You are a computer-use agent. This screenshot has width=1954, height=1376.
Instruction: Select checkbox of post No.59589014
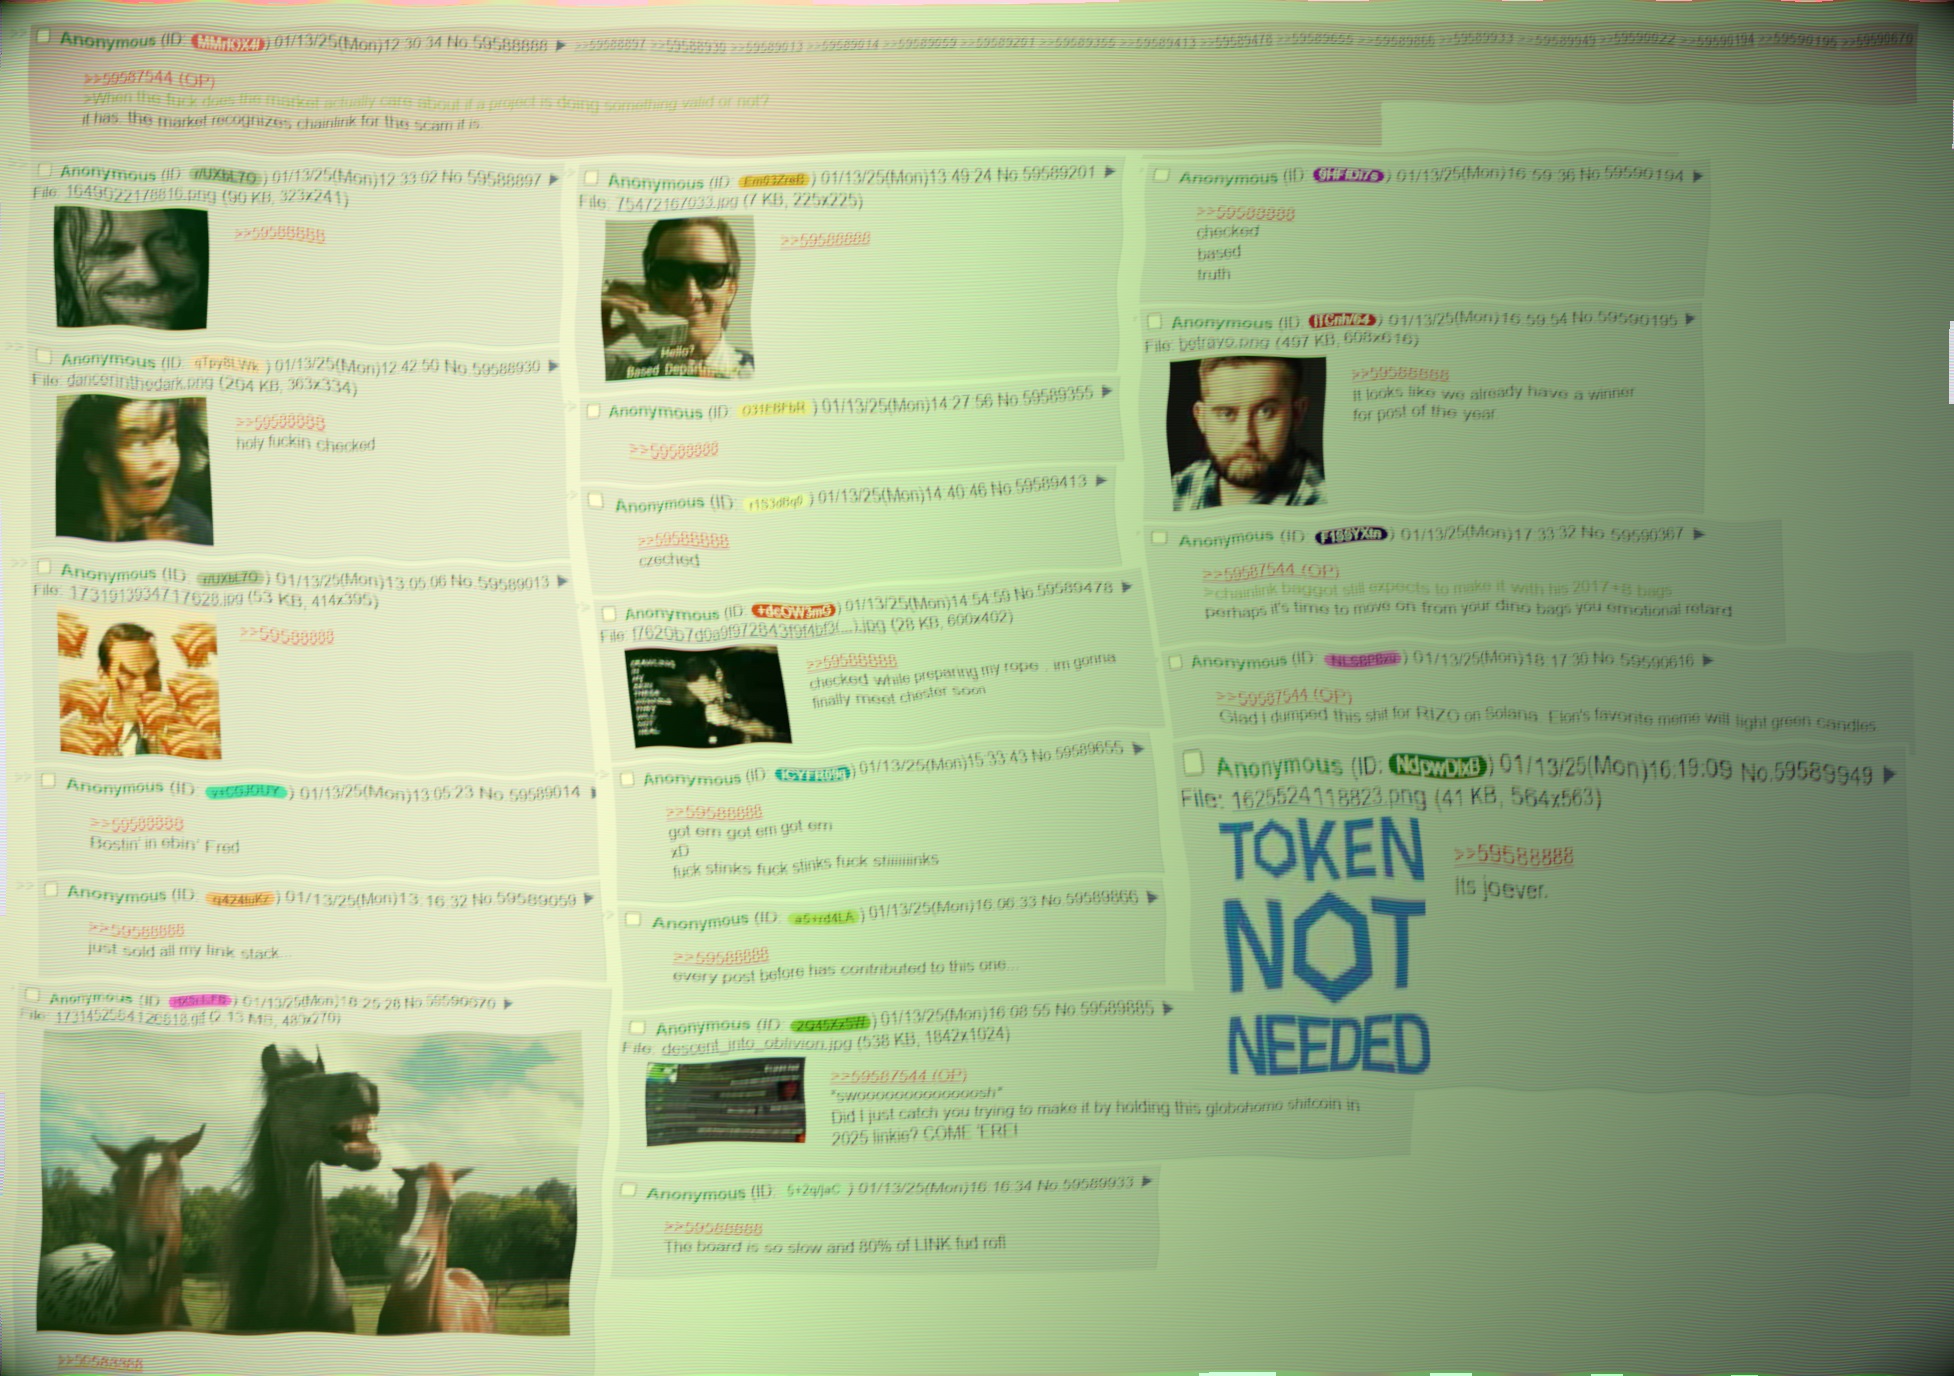pos(48,781)
